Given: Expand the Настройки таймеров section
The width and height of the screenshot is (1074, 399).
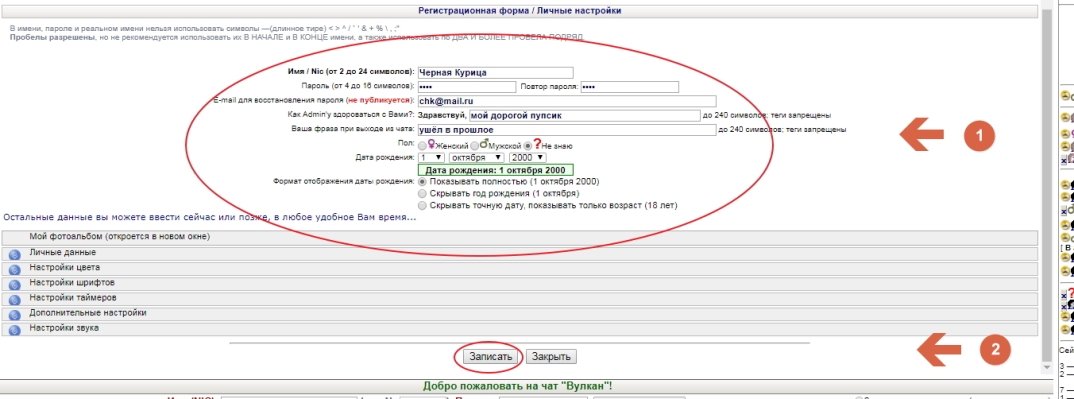Looking at the screenshot, I should 521,298.
